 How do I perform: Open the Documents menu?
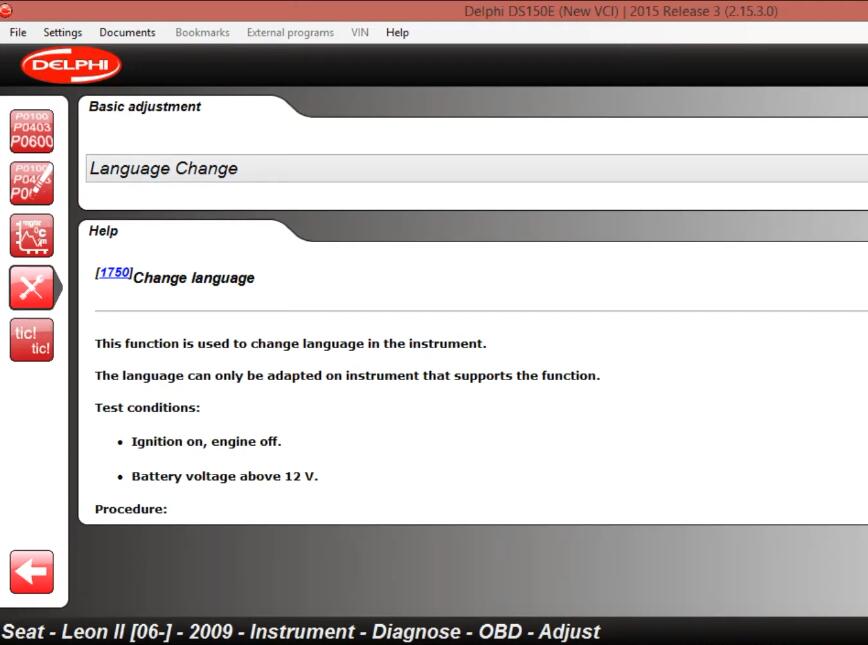click(127, 33)
